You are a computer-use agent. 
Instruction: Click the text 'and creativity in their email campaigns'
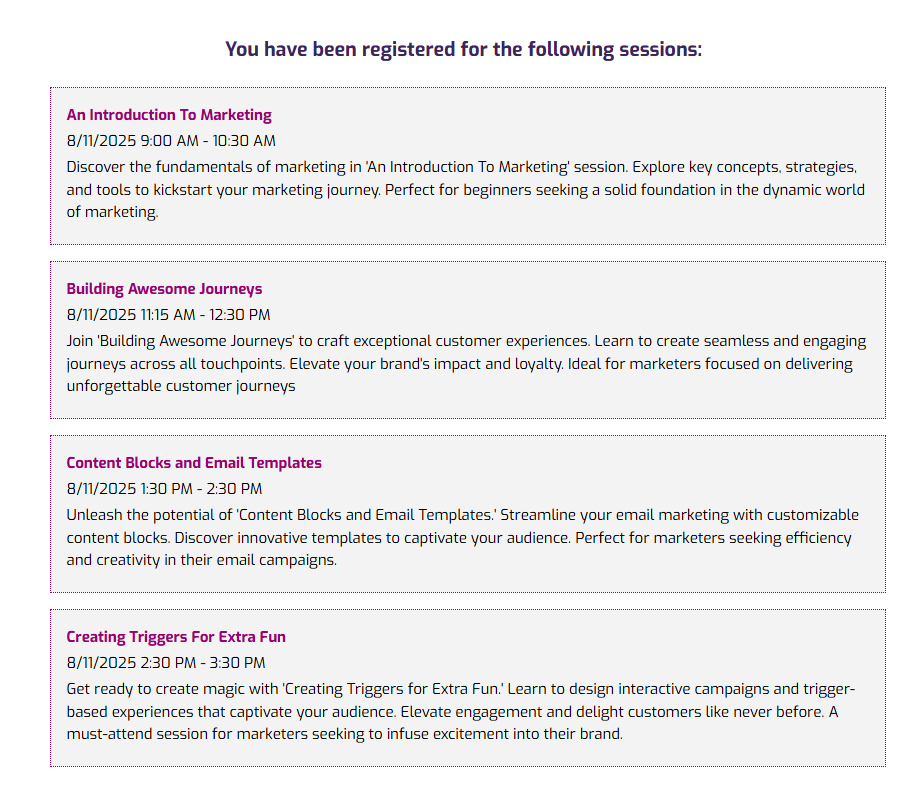pos(202,560)
